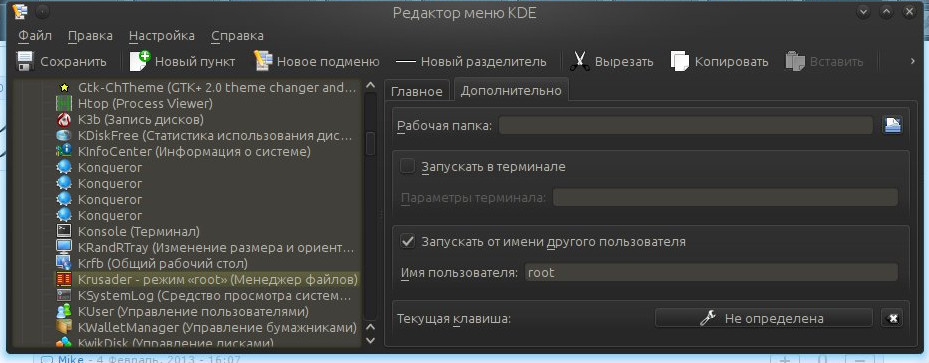The width and height of the screenshot is (929, 363).
Task: Select the Htop (Process Viewer) entry
Action: (145, 104)
